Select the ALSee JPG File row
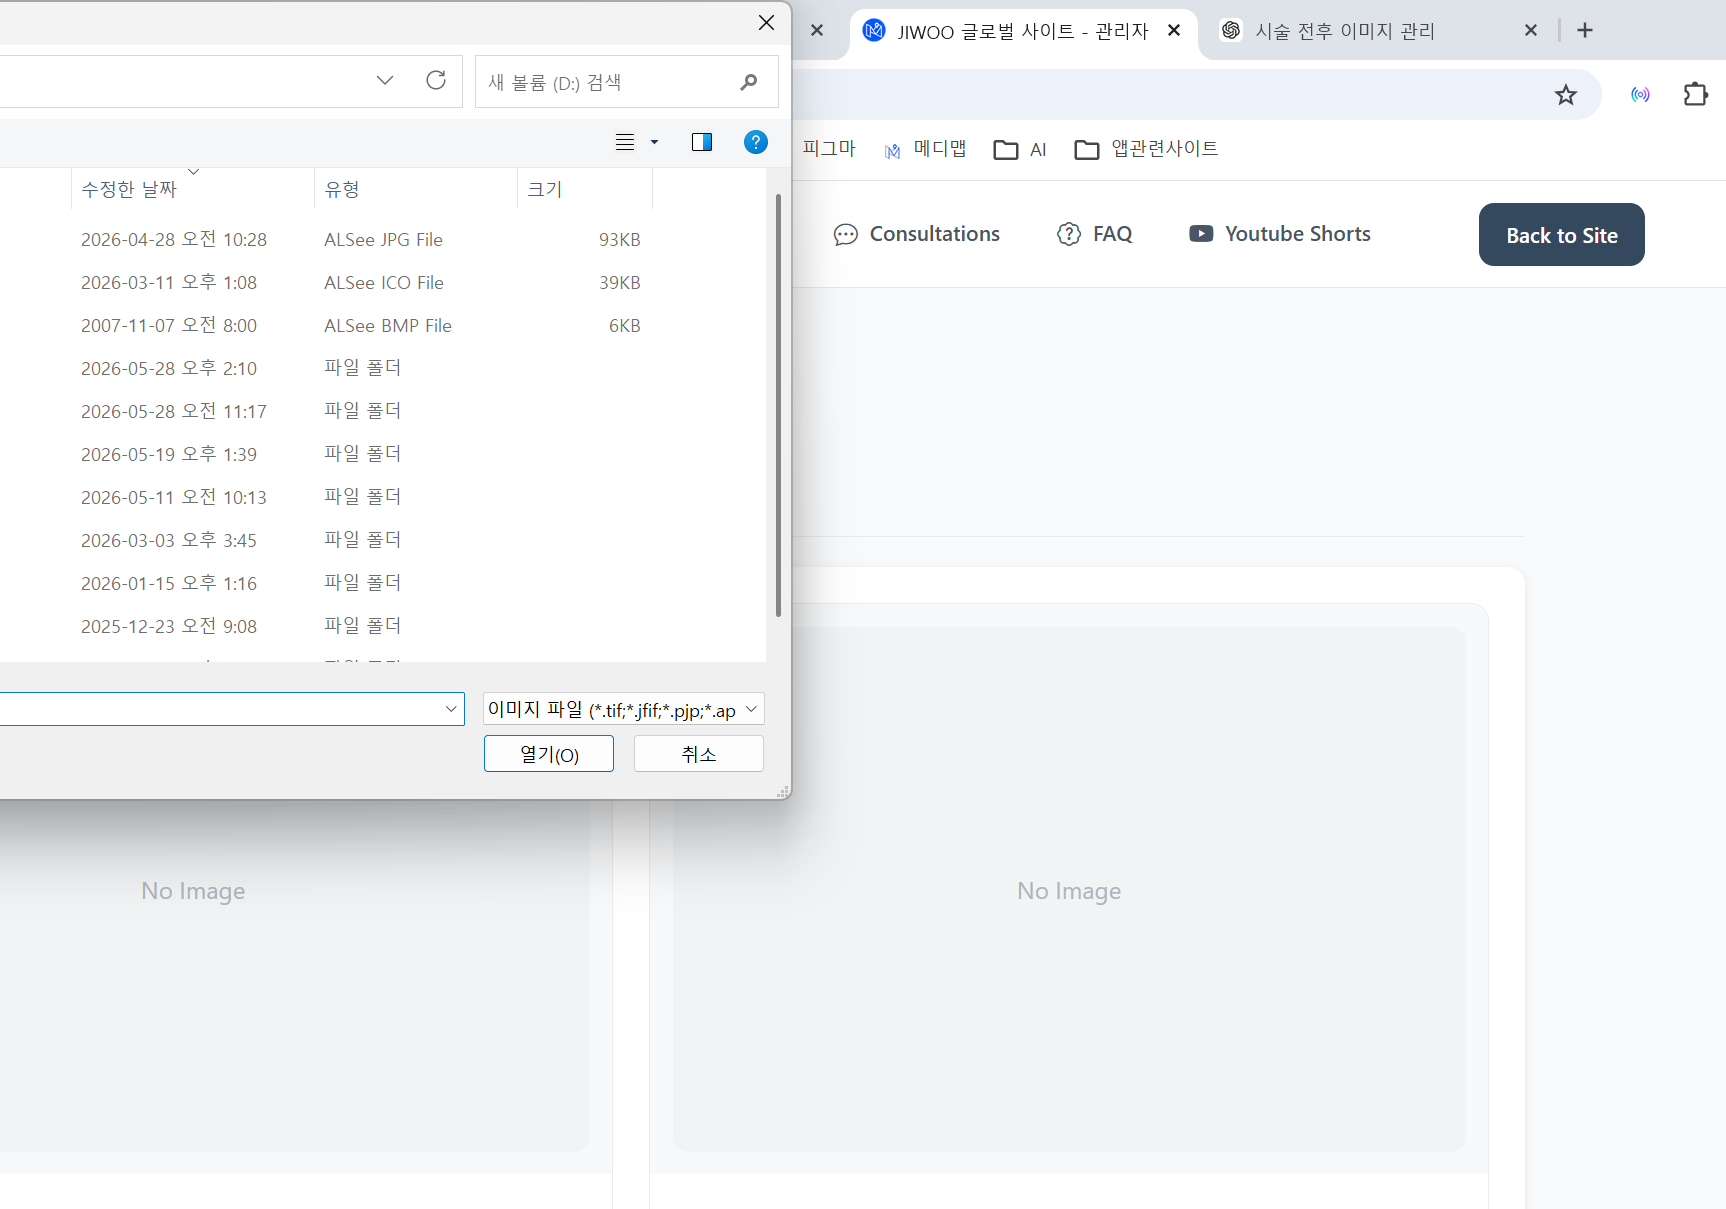1726x1209 pixels. click(383, 239)
